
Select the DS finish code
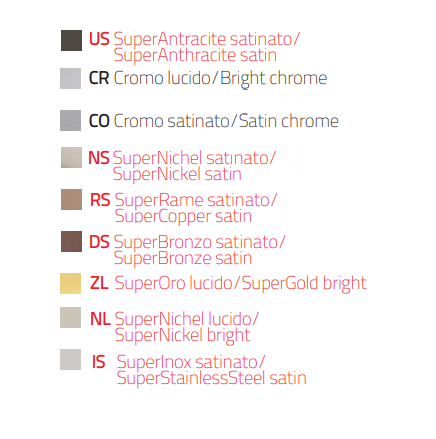[x=99, y=242]
